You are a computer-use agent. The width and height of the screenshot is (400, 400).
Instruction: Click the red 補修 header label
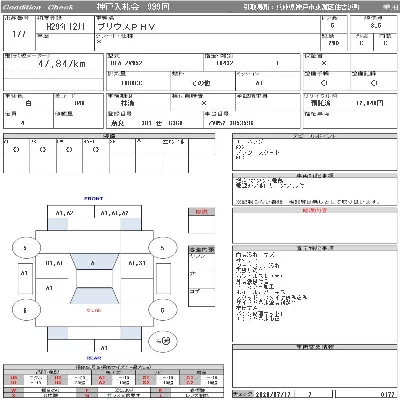pos(201,212)
